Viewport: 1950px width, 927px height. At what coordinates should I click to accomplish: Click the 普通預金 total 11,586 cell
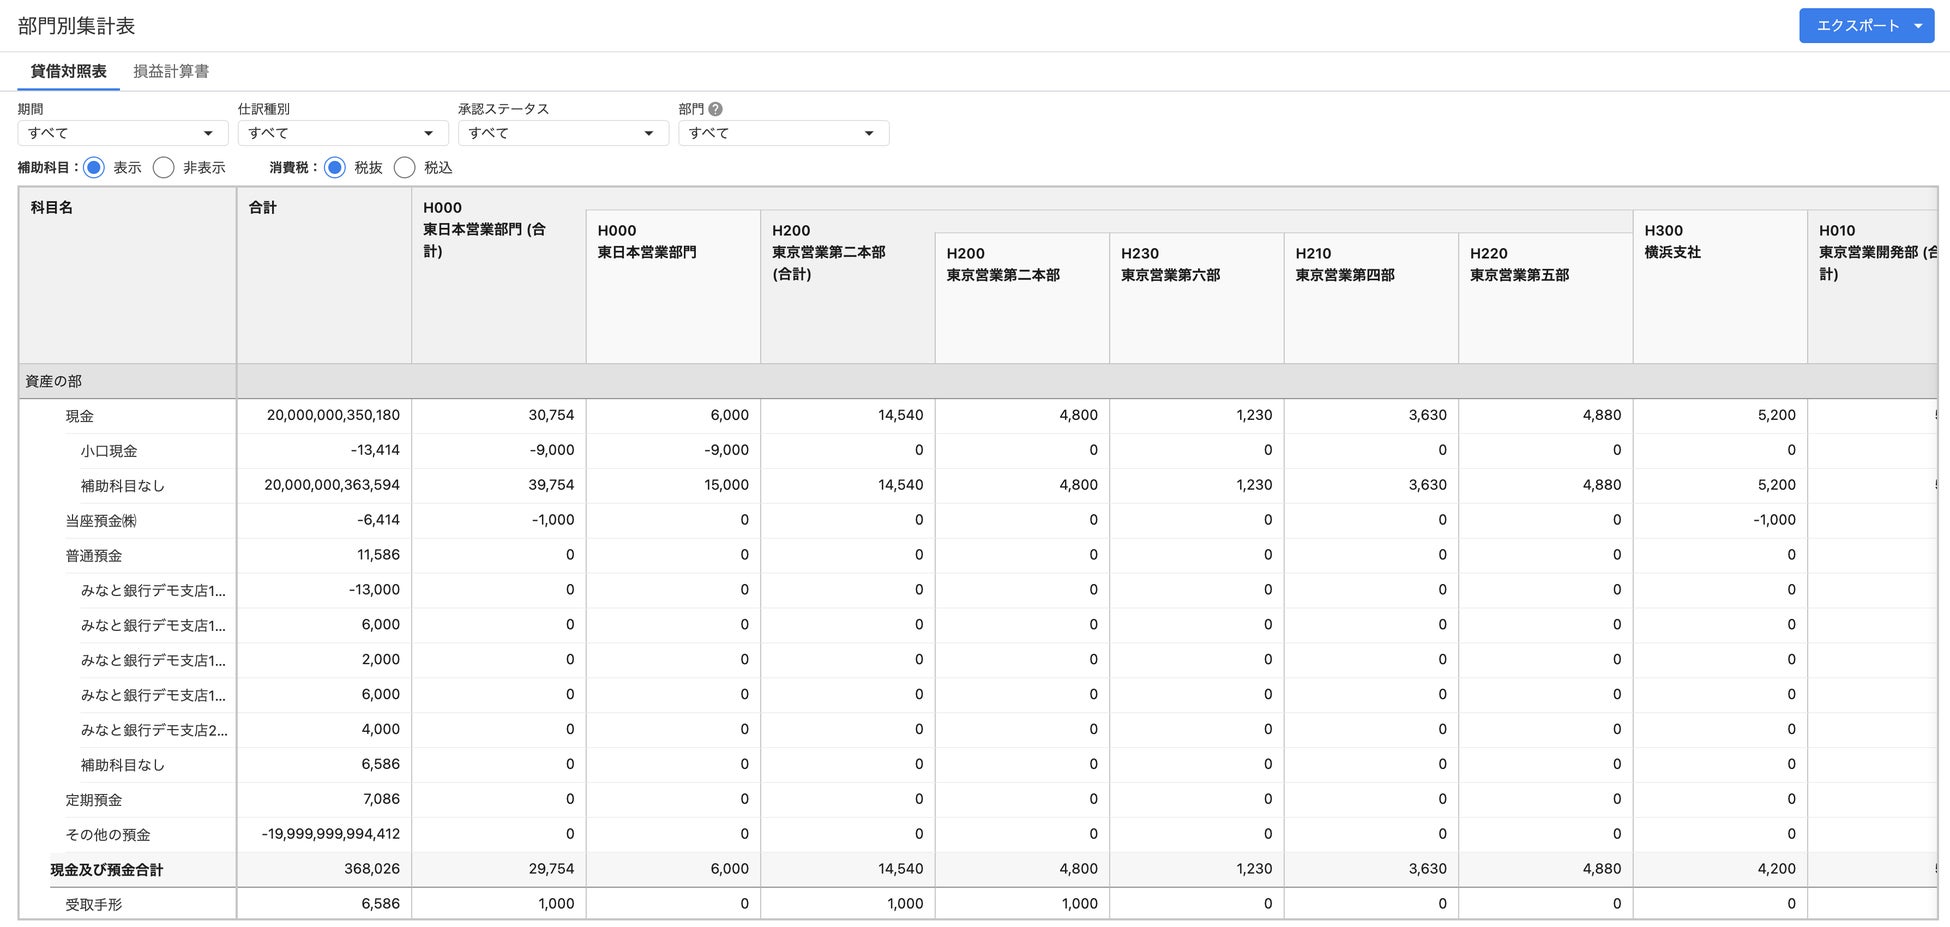[324, 556]
